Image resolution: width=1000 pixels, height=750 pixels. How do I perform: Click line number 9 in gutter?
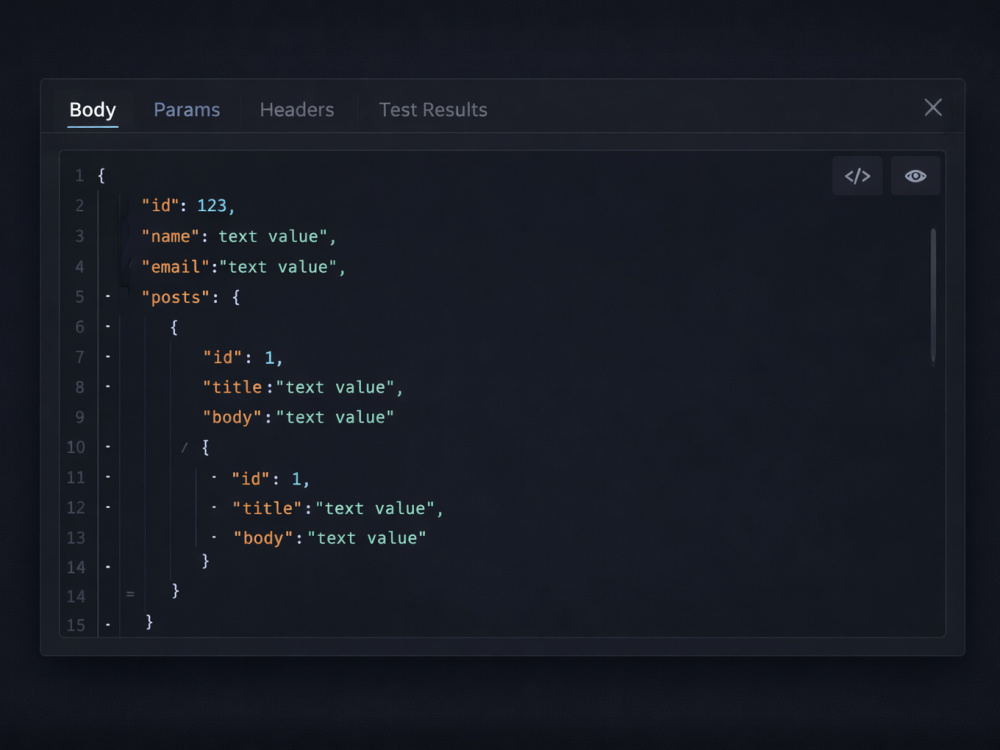[x=79, y=417]
